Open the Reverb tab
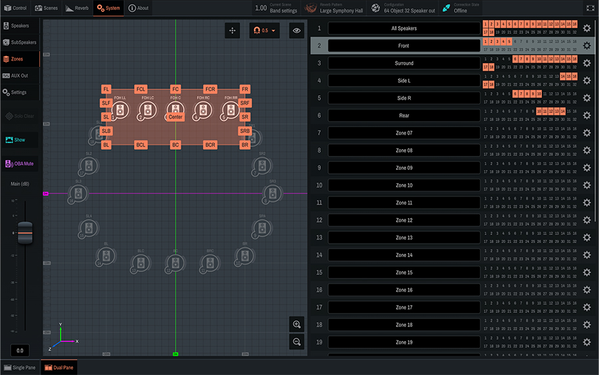Viewport: 600px width, 375px height. click(x=77, y=8)
